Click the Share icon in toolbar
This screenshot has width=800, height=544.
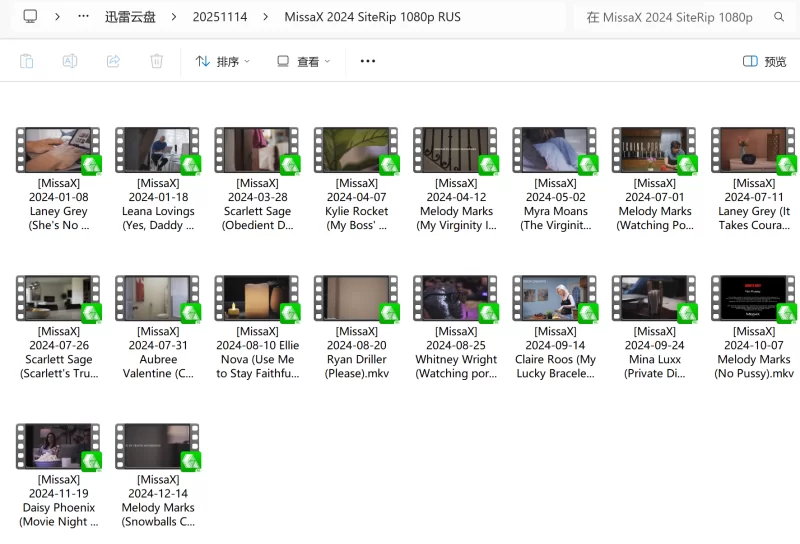click(113, 61)
